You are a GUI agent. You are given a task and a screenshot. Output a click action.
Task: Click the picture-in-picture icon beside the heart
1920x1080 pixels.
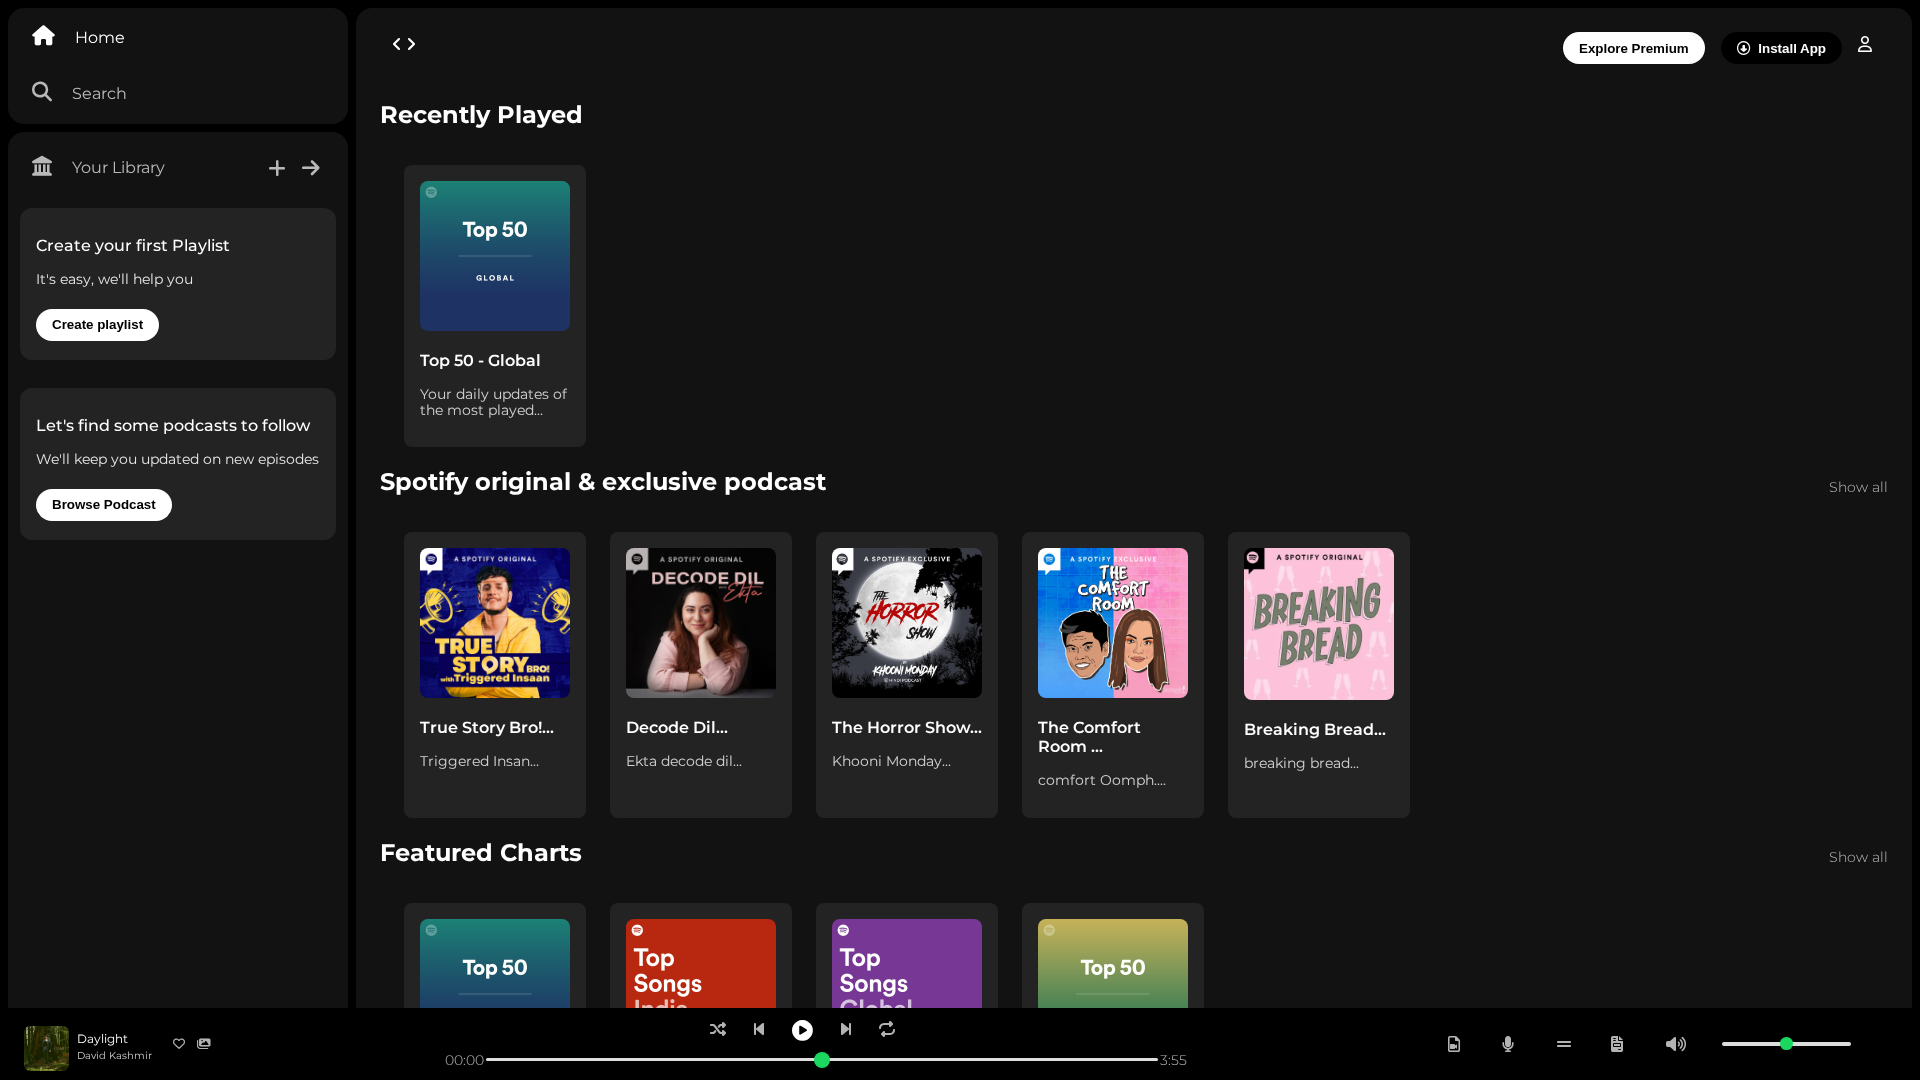click(x=204, y=1044)
